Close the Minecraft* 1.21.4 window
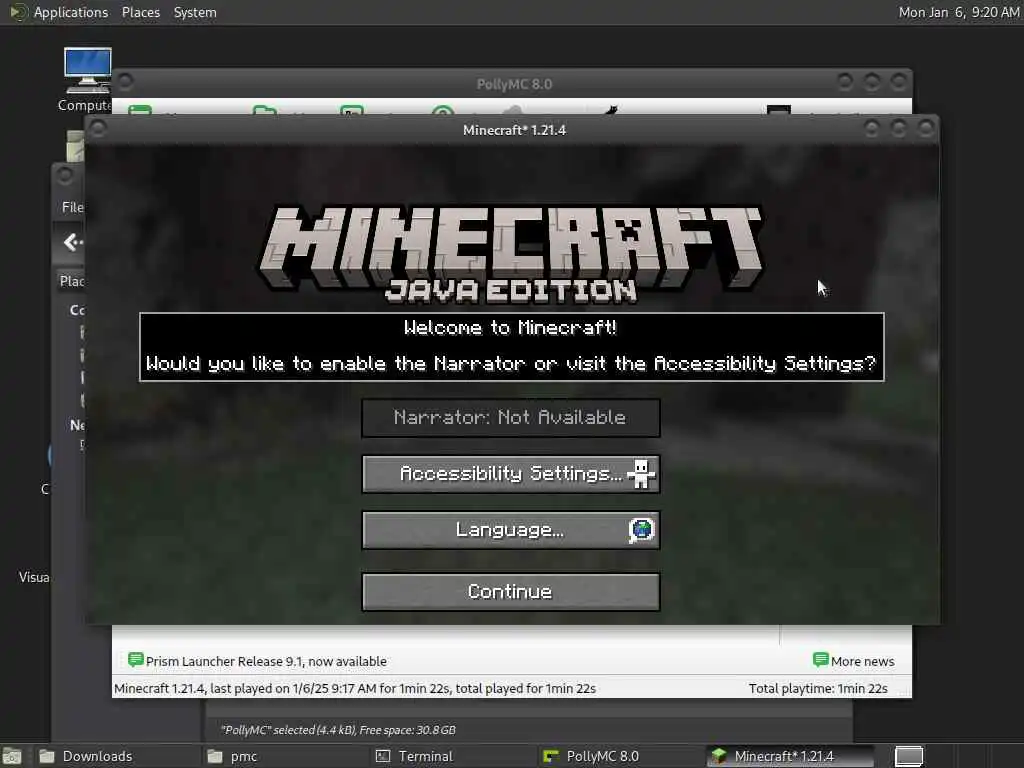 (x=926, y=128)
